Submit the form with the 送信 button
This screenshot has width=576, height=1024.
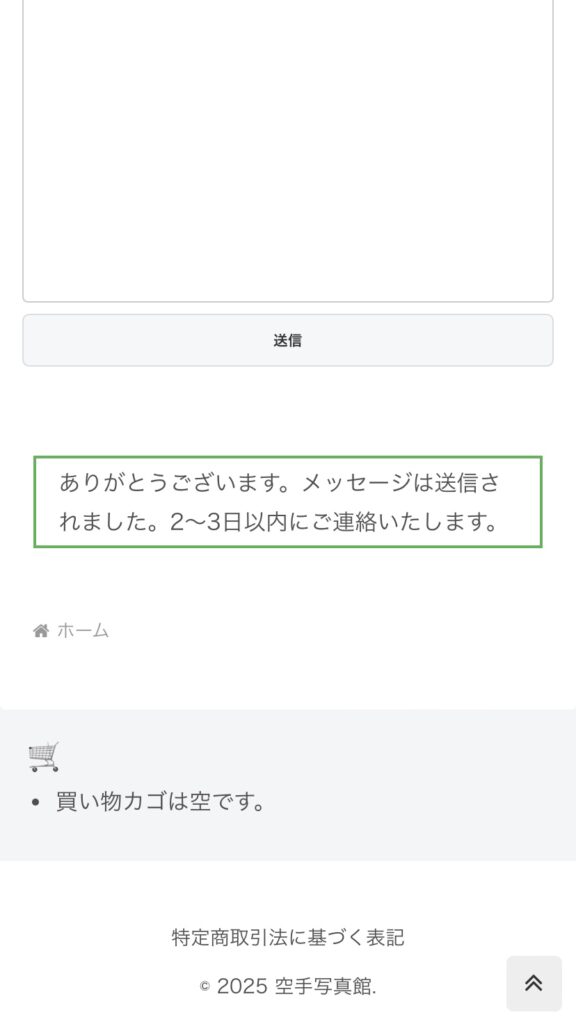point(288,340)
